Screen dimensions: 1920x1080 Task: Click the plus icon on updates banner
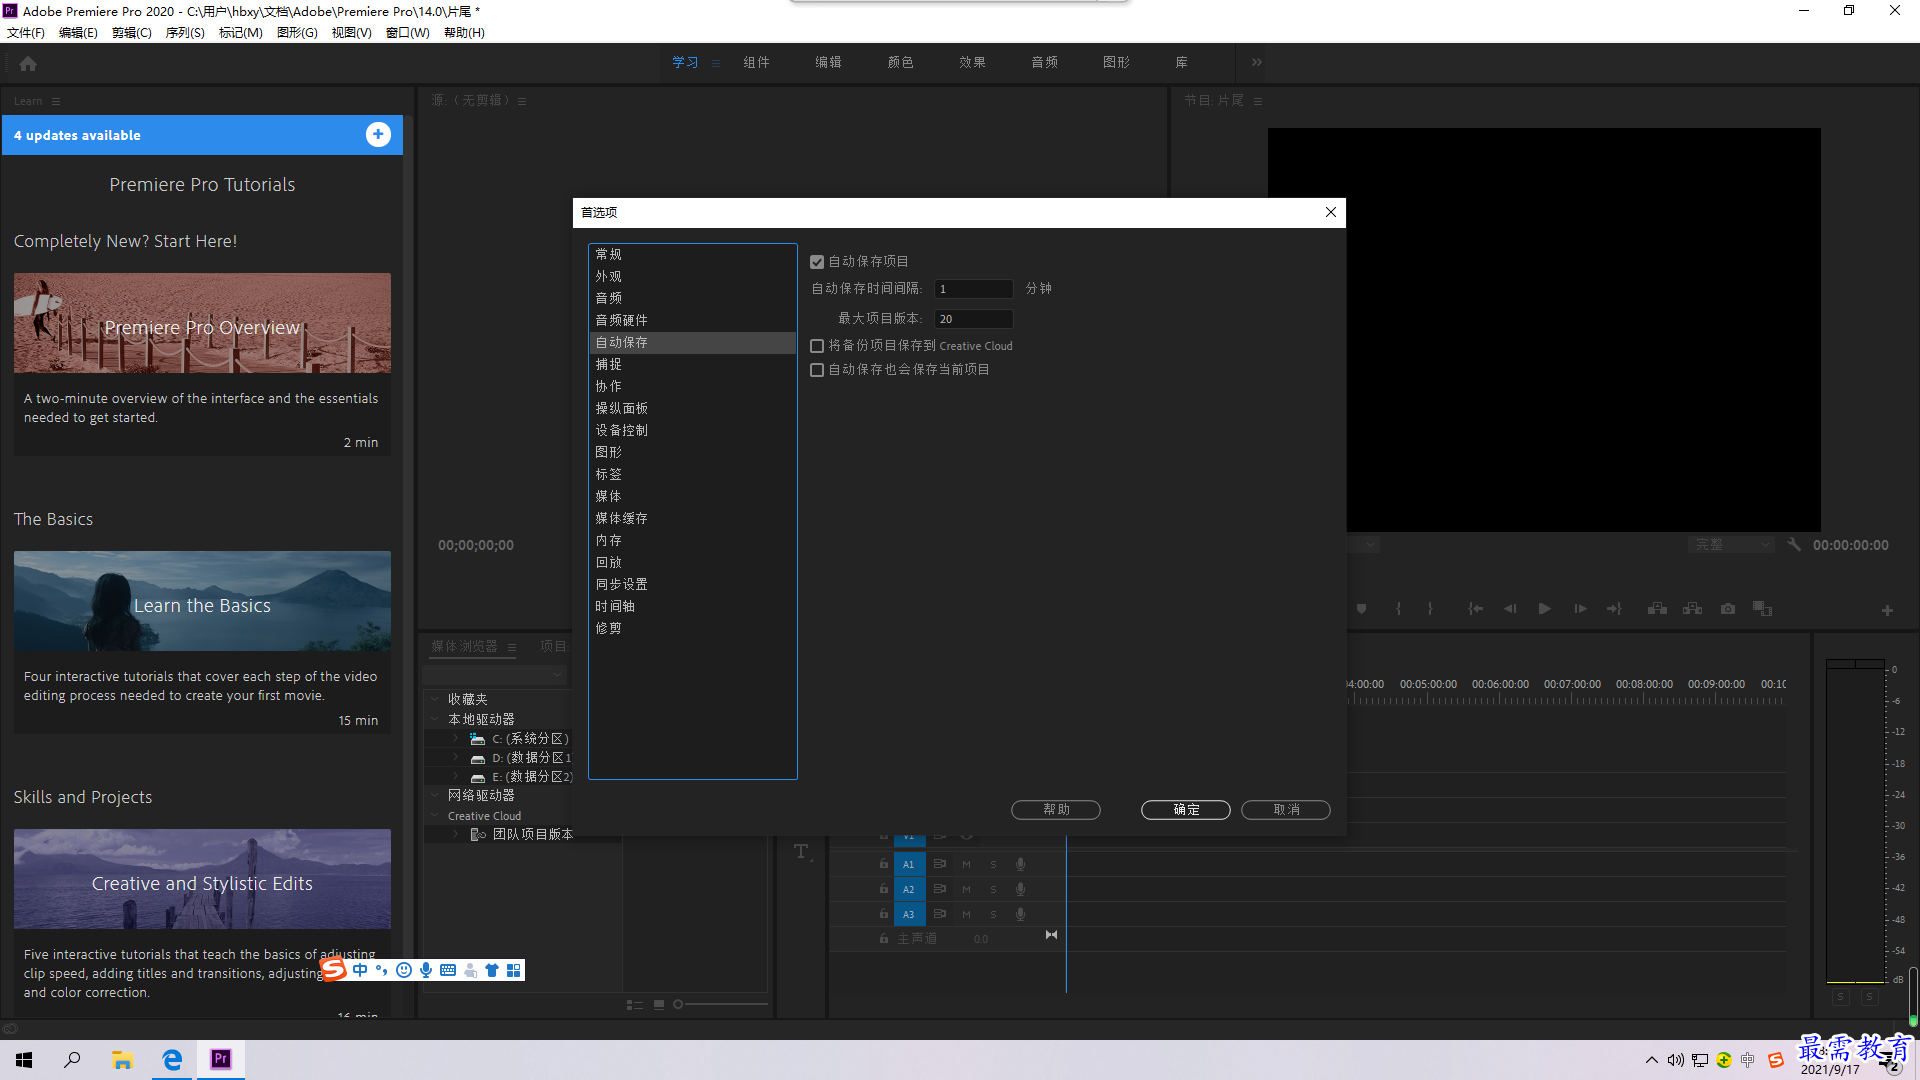378,135
